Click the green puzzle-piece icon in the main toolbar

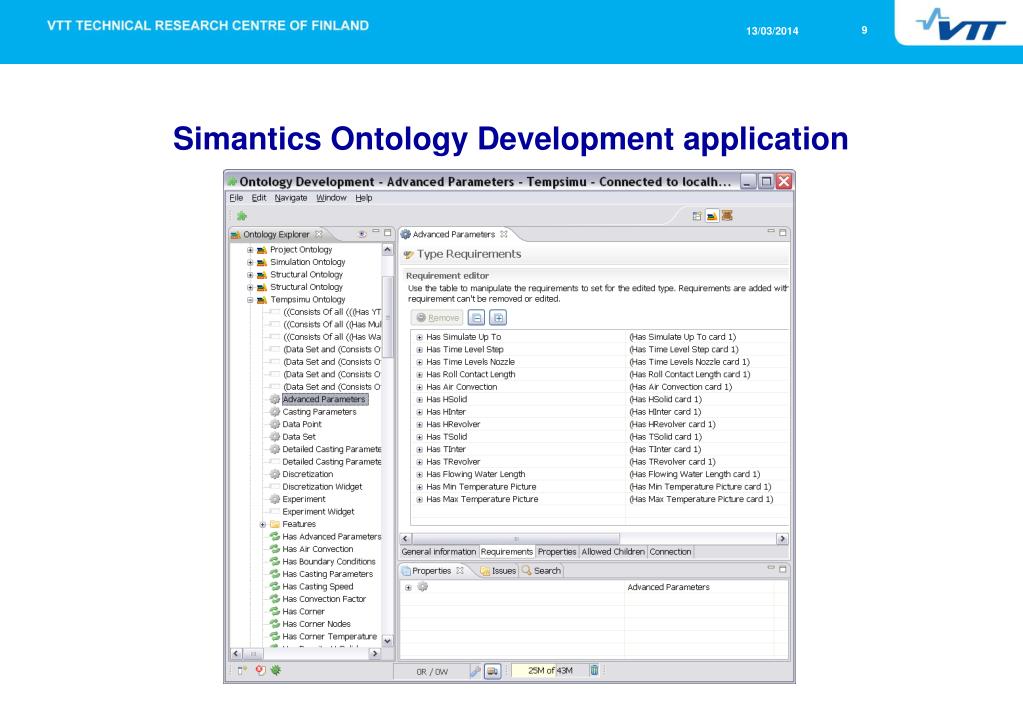[x=242, y=216]
